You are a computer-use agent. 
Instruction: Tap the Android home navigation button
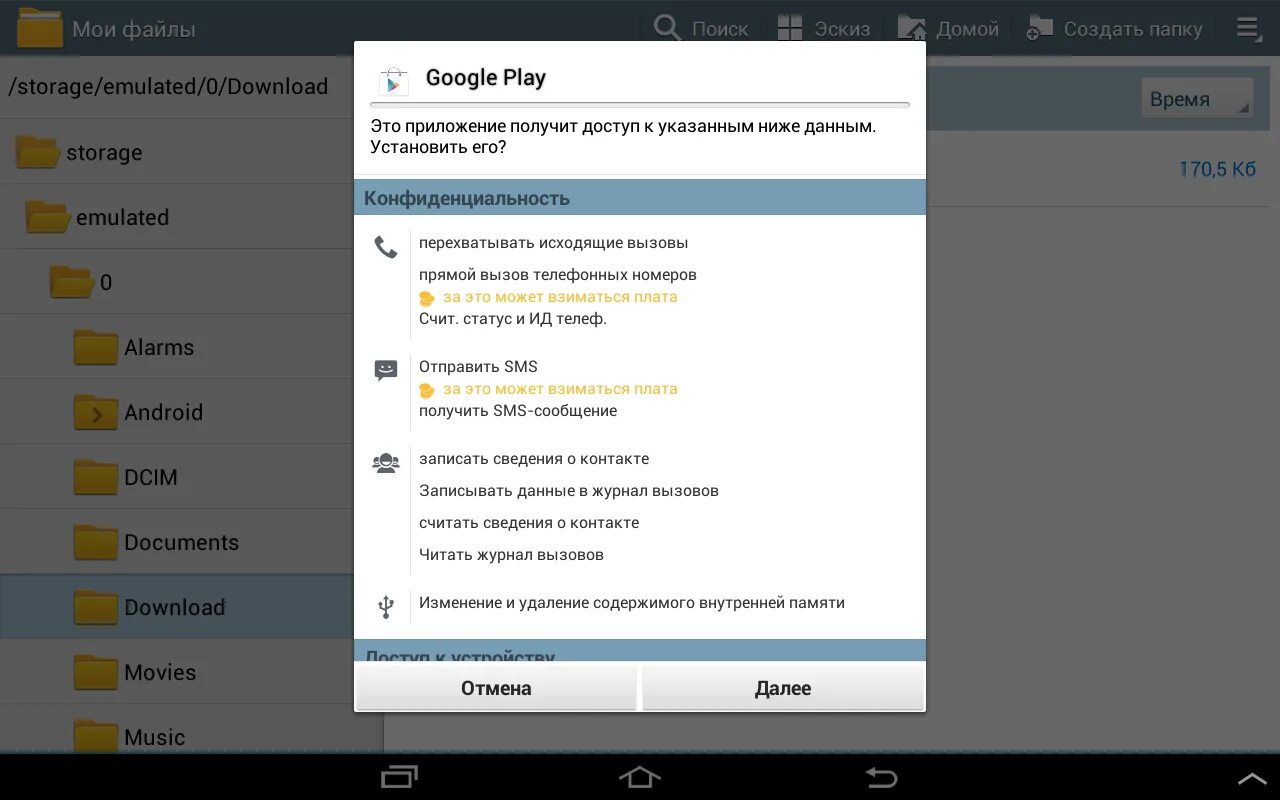640,777
